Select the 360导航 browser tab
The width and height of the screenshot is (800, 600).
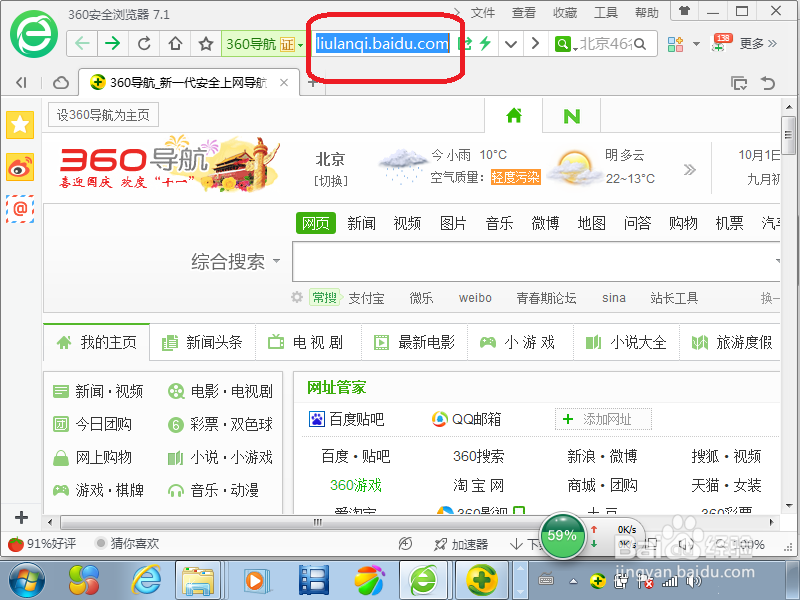pyautogui.click(x=189, y=83)
